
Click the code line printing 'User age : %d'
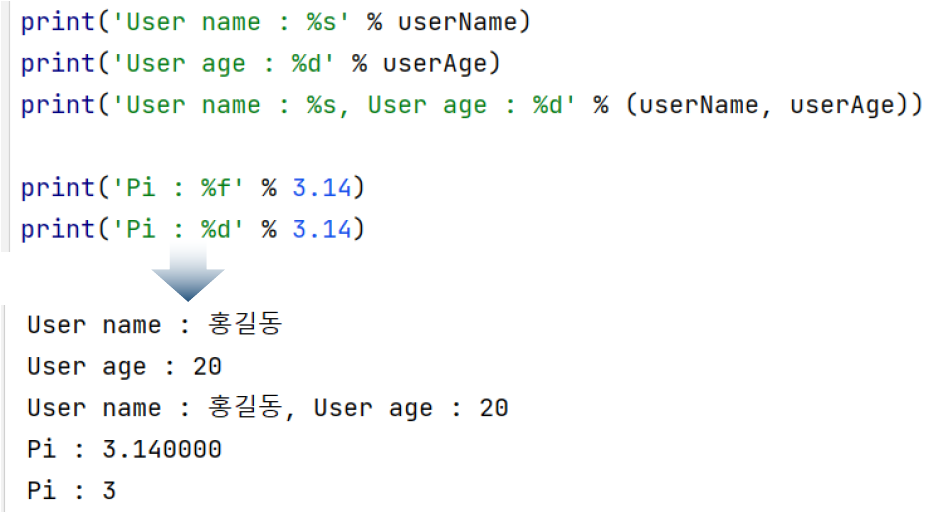click(x=260, y=64)
